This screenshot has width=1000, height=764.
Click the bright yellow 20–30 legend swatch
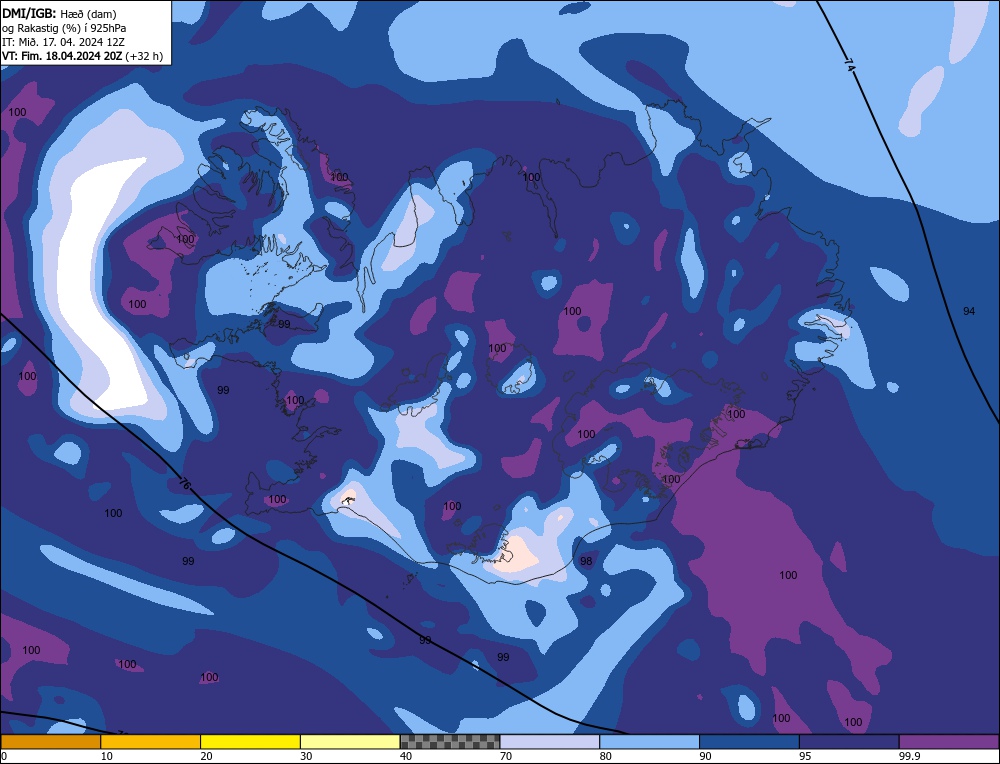coord(251,742)
